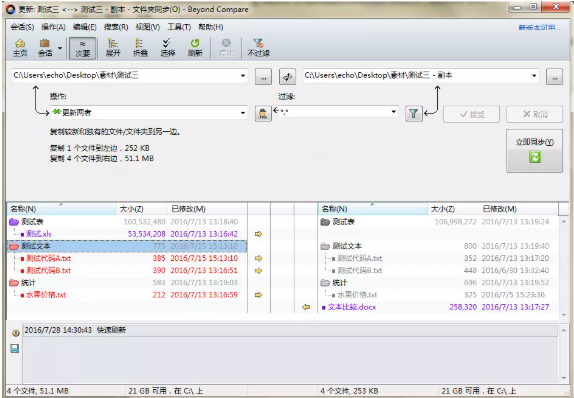Click the filter funnel icon button
Viewport: 574px width, 398px height.
click(414, 114)
